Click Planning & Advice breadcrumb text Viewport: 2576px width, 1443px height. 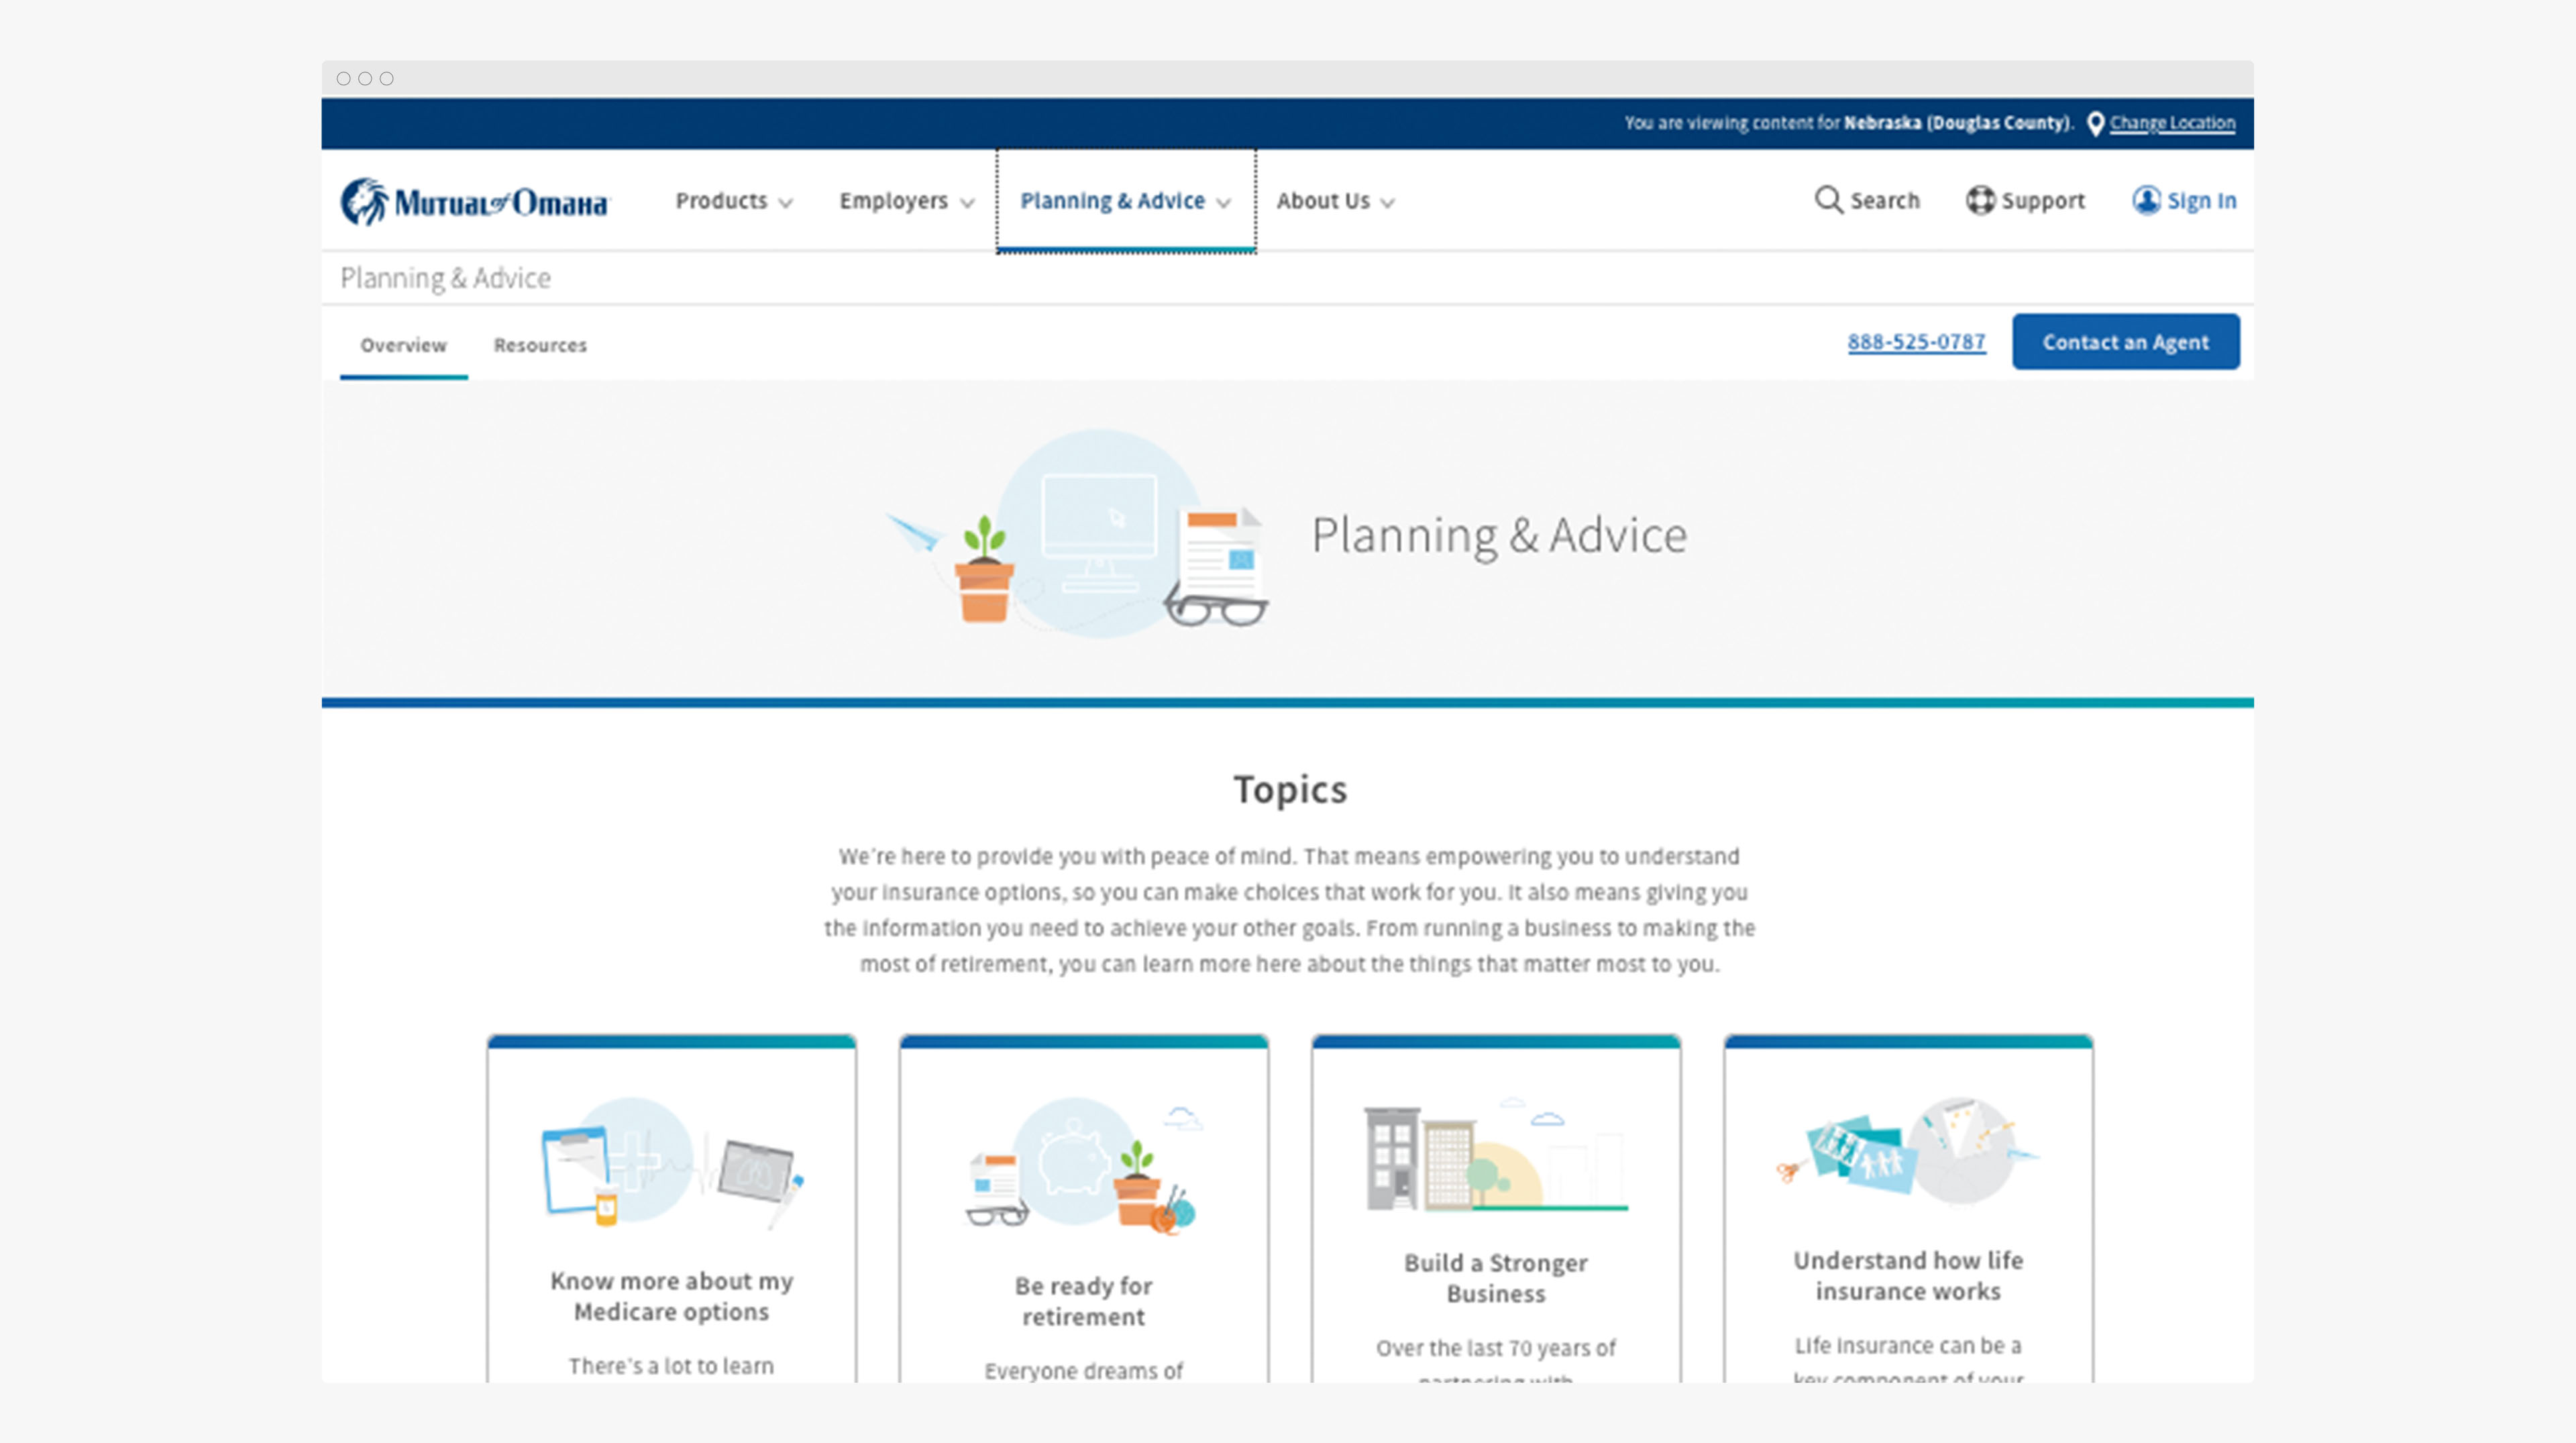tap(445, 278)
